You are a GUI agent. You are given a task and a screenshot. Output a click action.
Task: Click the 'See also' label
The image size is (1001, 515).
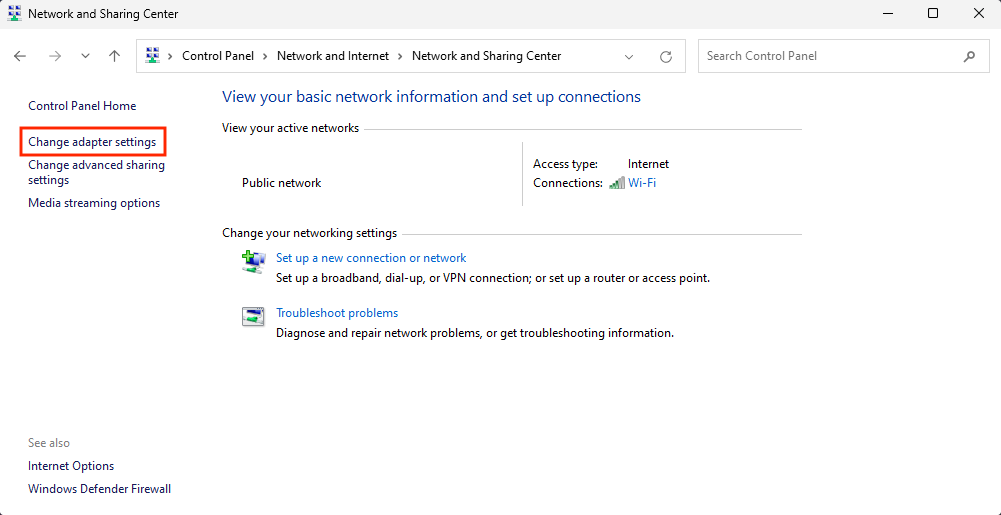click(49, 443)
